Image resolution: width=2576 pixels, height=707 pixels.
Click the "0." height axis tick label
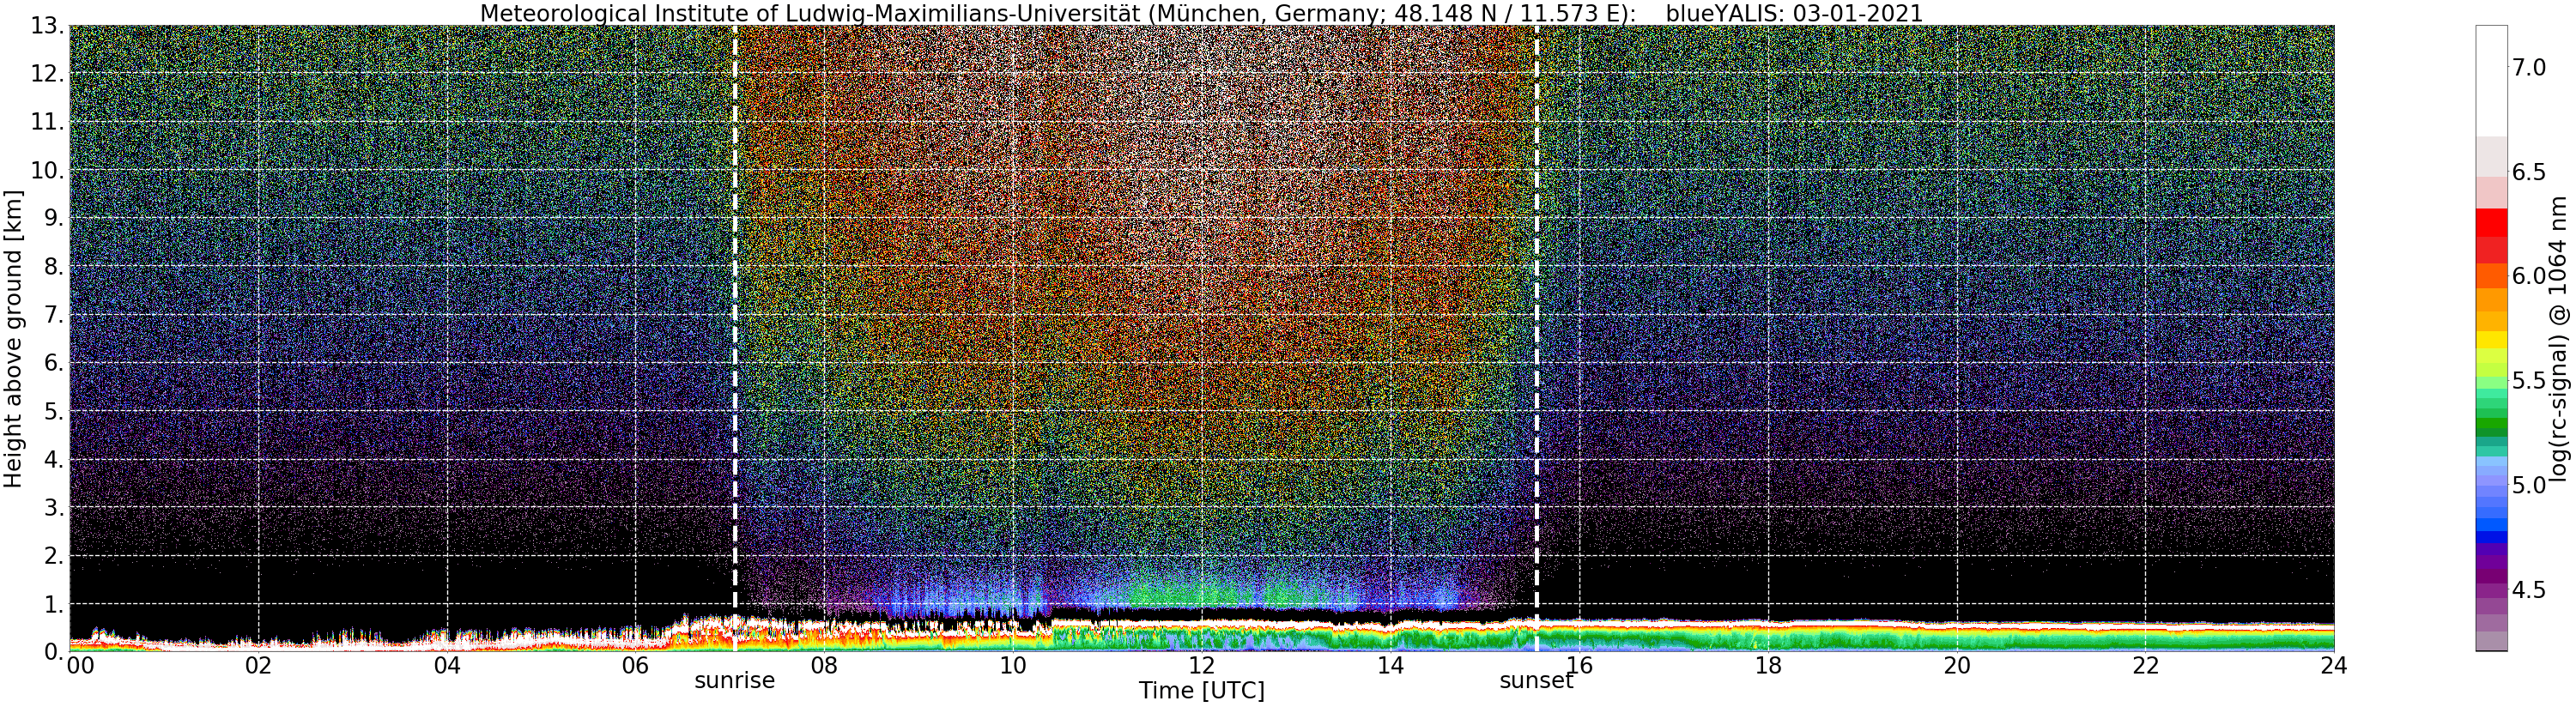click(53, 651)
